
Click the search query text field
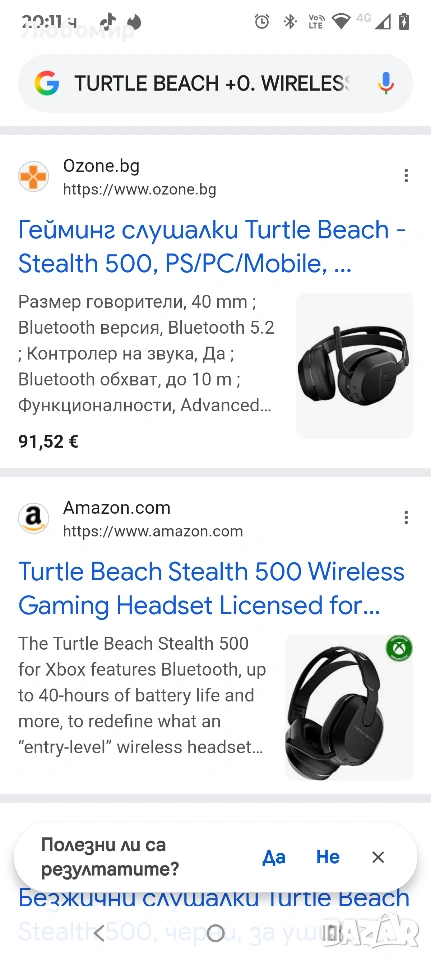pos(212,83)
